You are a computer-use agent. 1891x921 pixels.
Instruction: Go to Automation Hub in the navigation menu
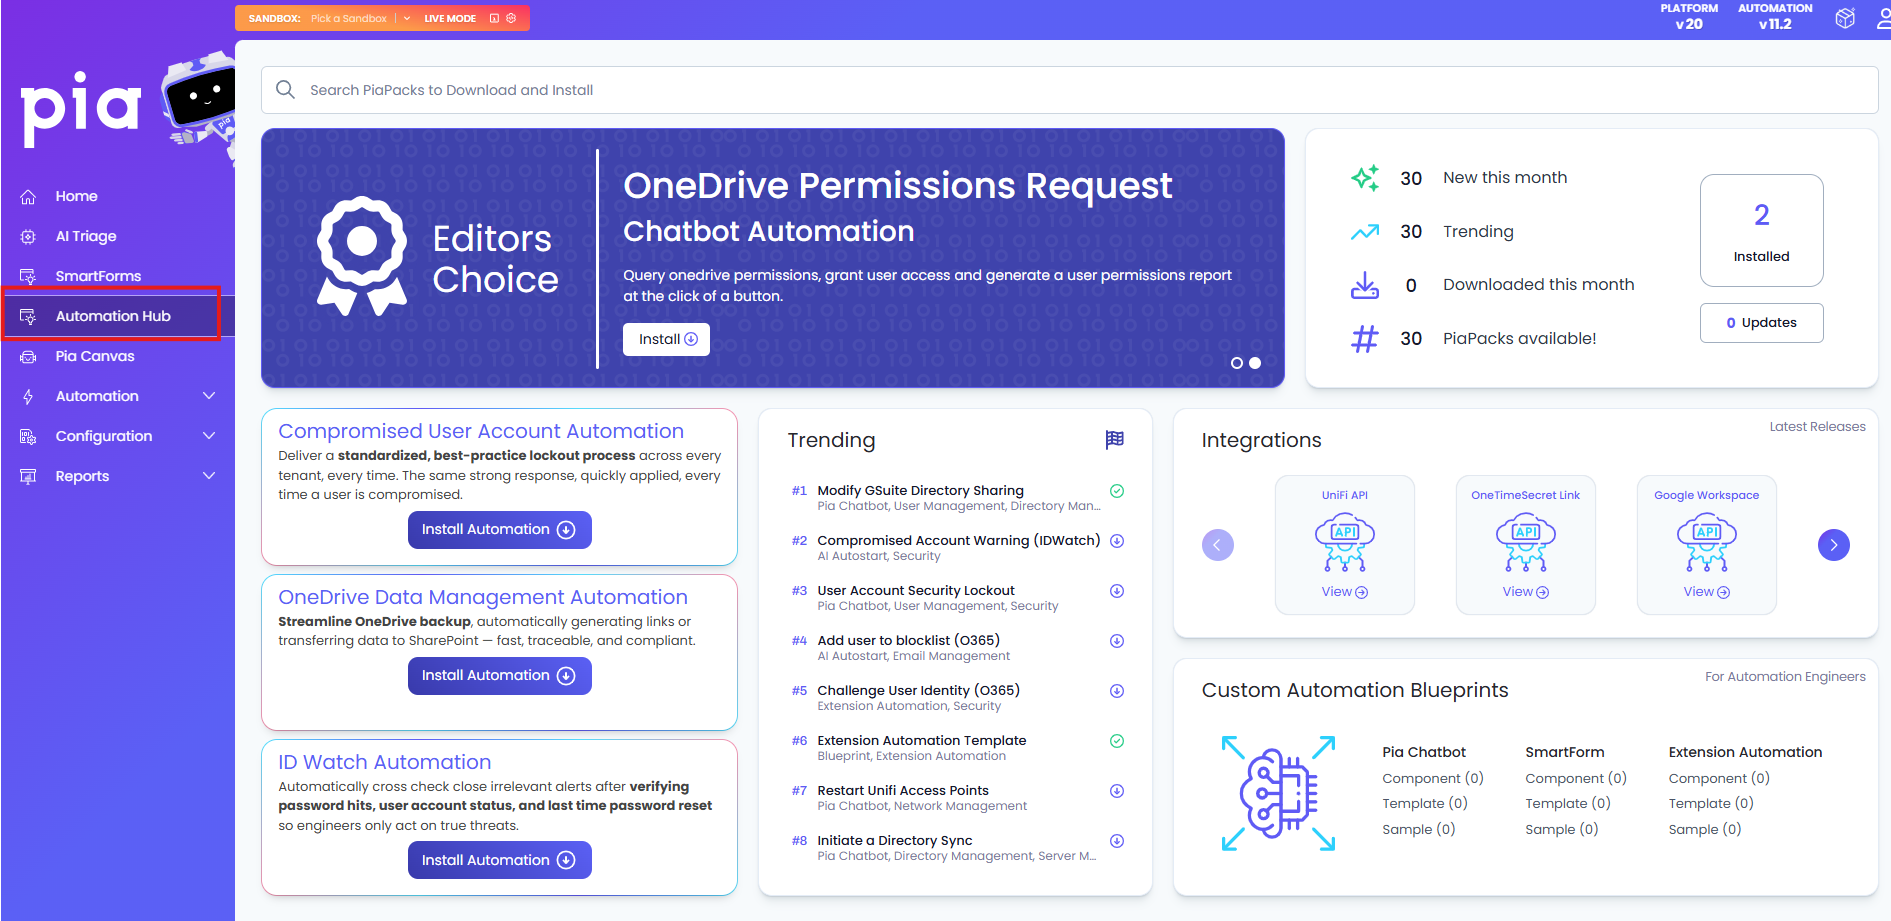tap(112, 315)
